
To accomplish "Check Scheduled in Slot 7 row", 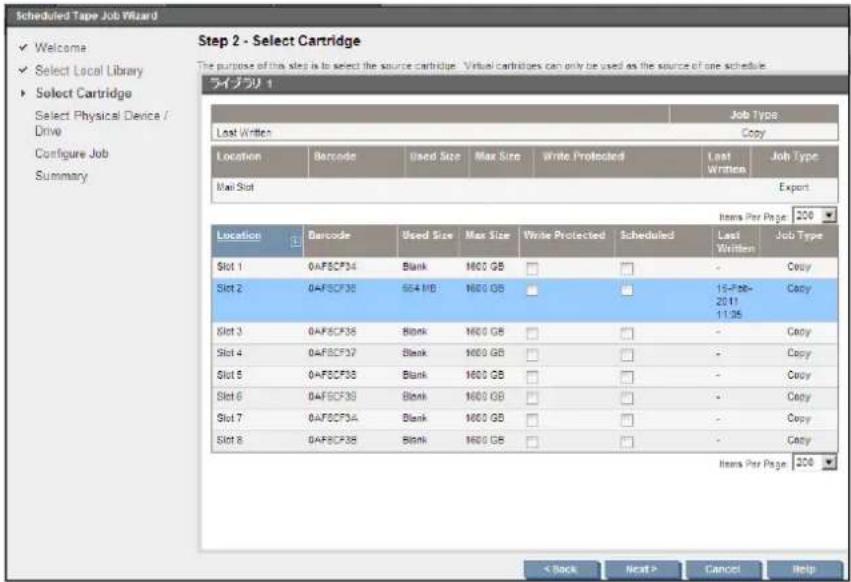I will point(627,420).
